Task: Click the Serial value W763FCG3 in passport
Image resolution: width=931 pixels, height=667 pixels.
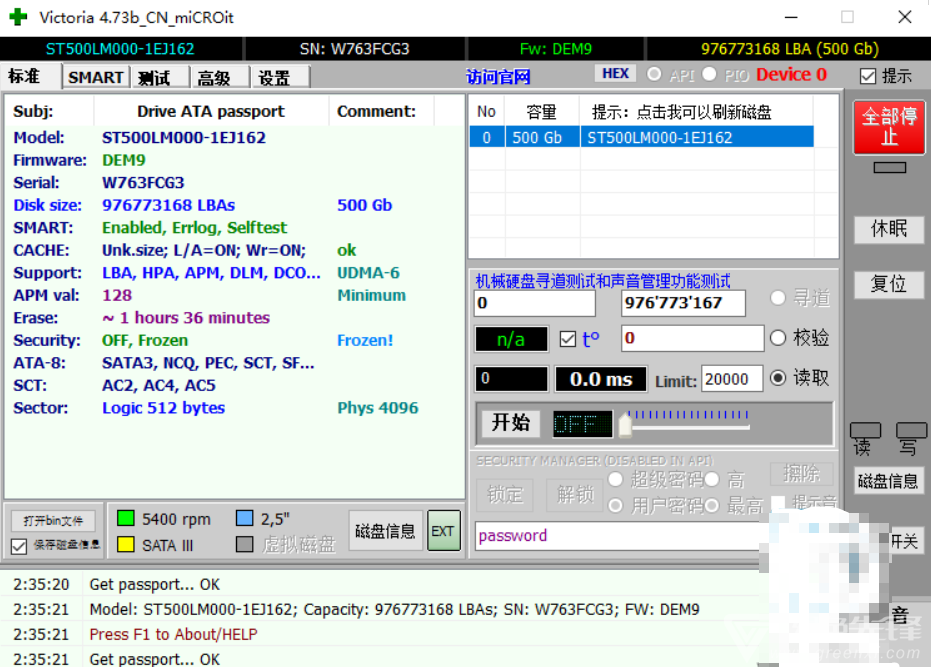Action: click(x=143, y=182)
